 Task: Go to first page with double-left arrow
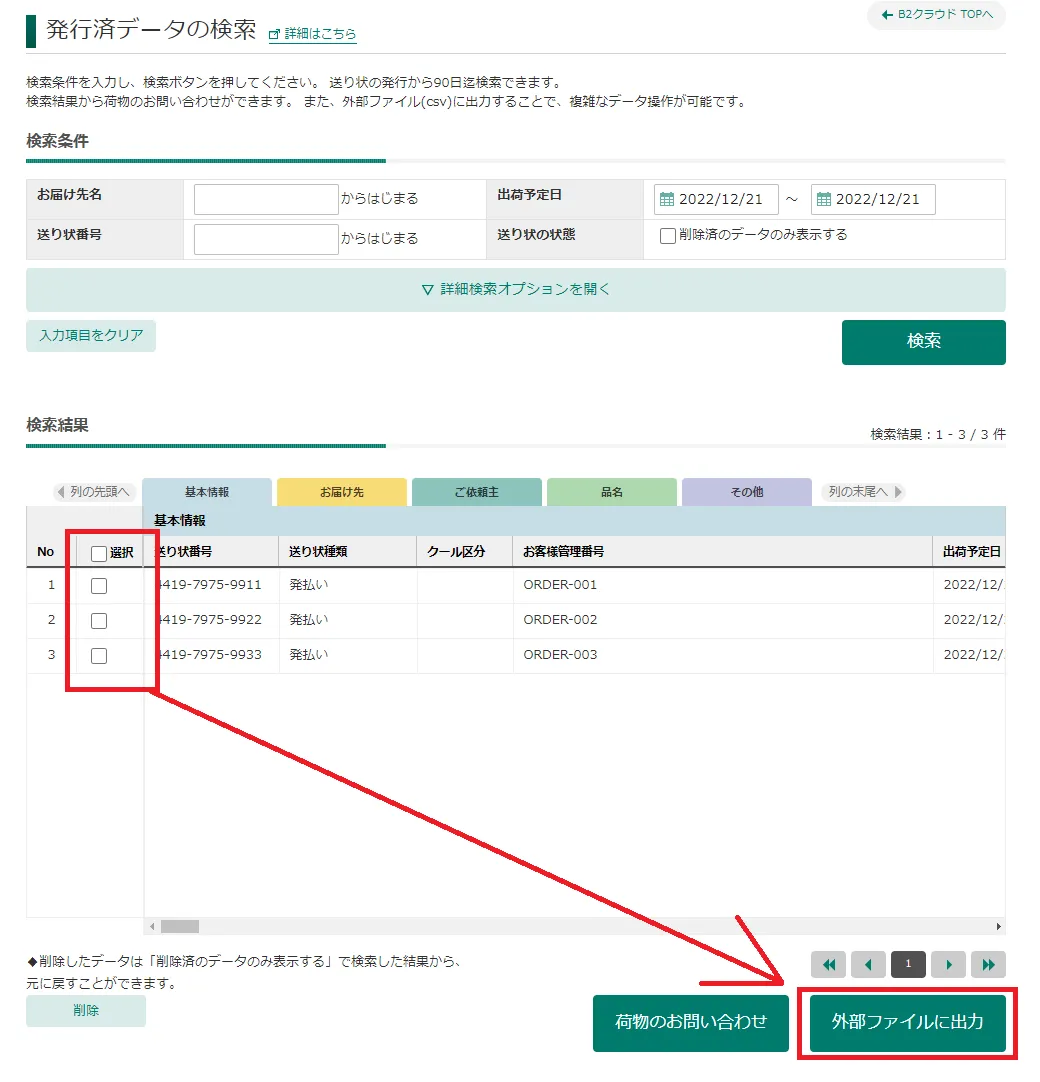point(829,964)
